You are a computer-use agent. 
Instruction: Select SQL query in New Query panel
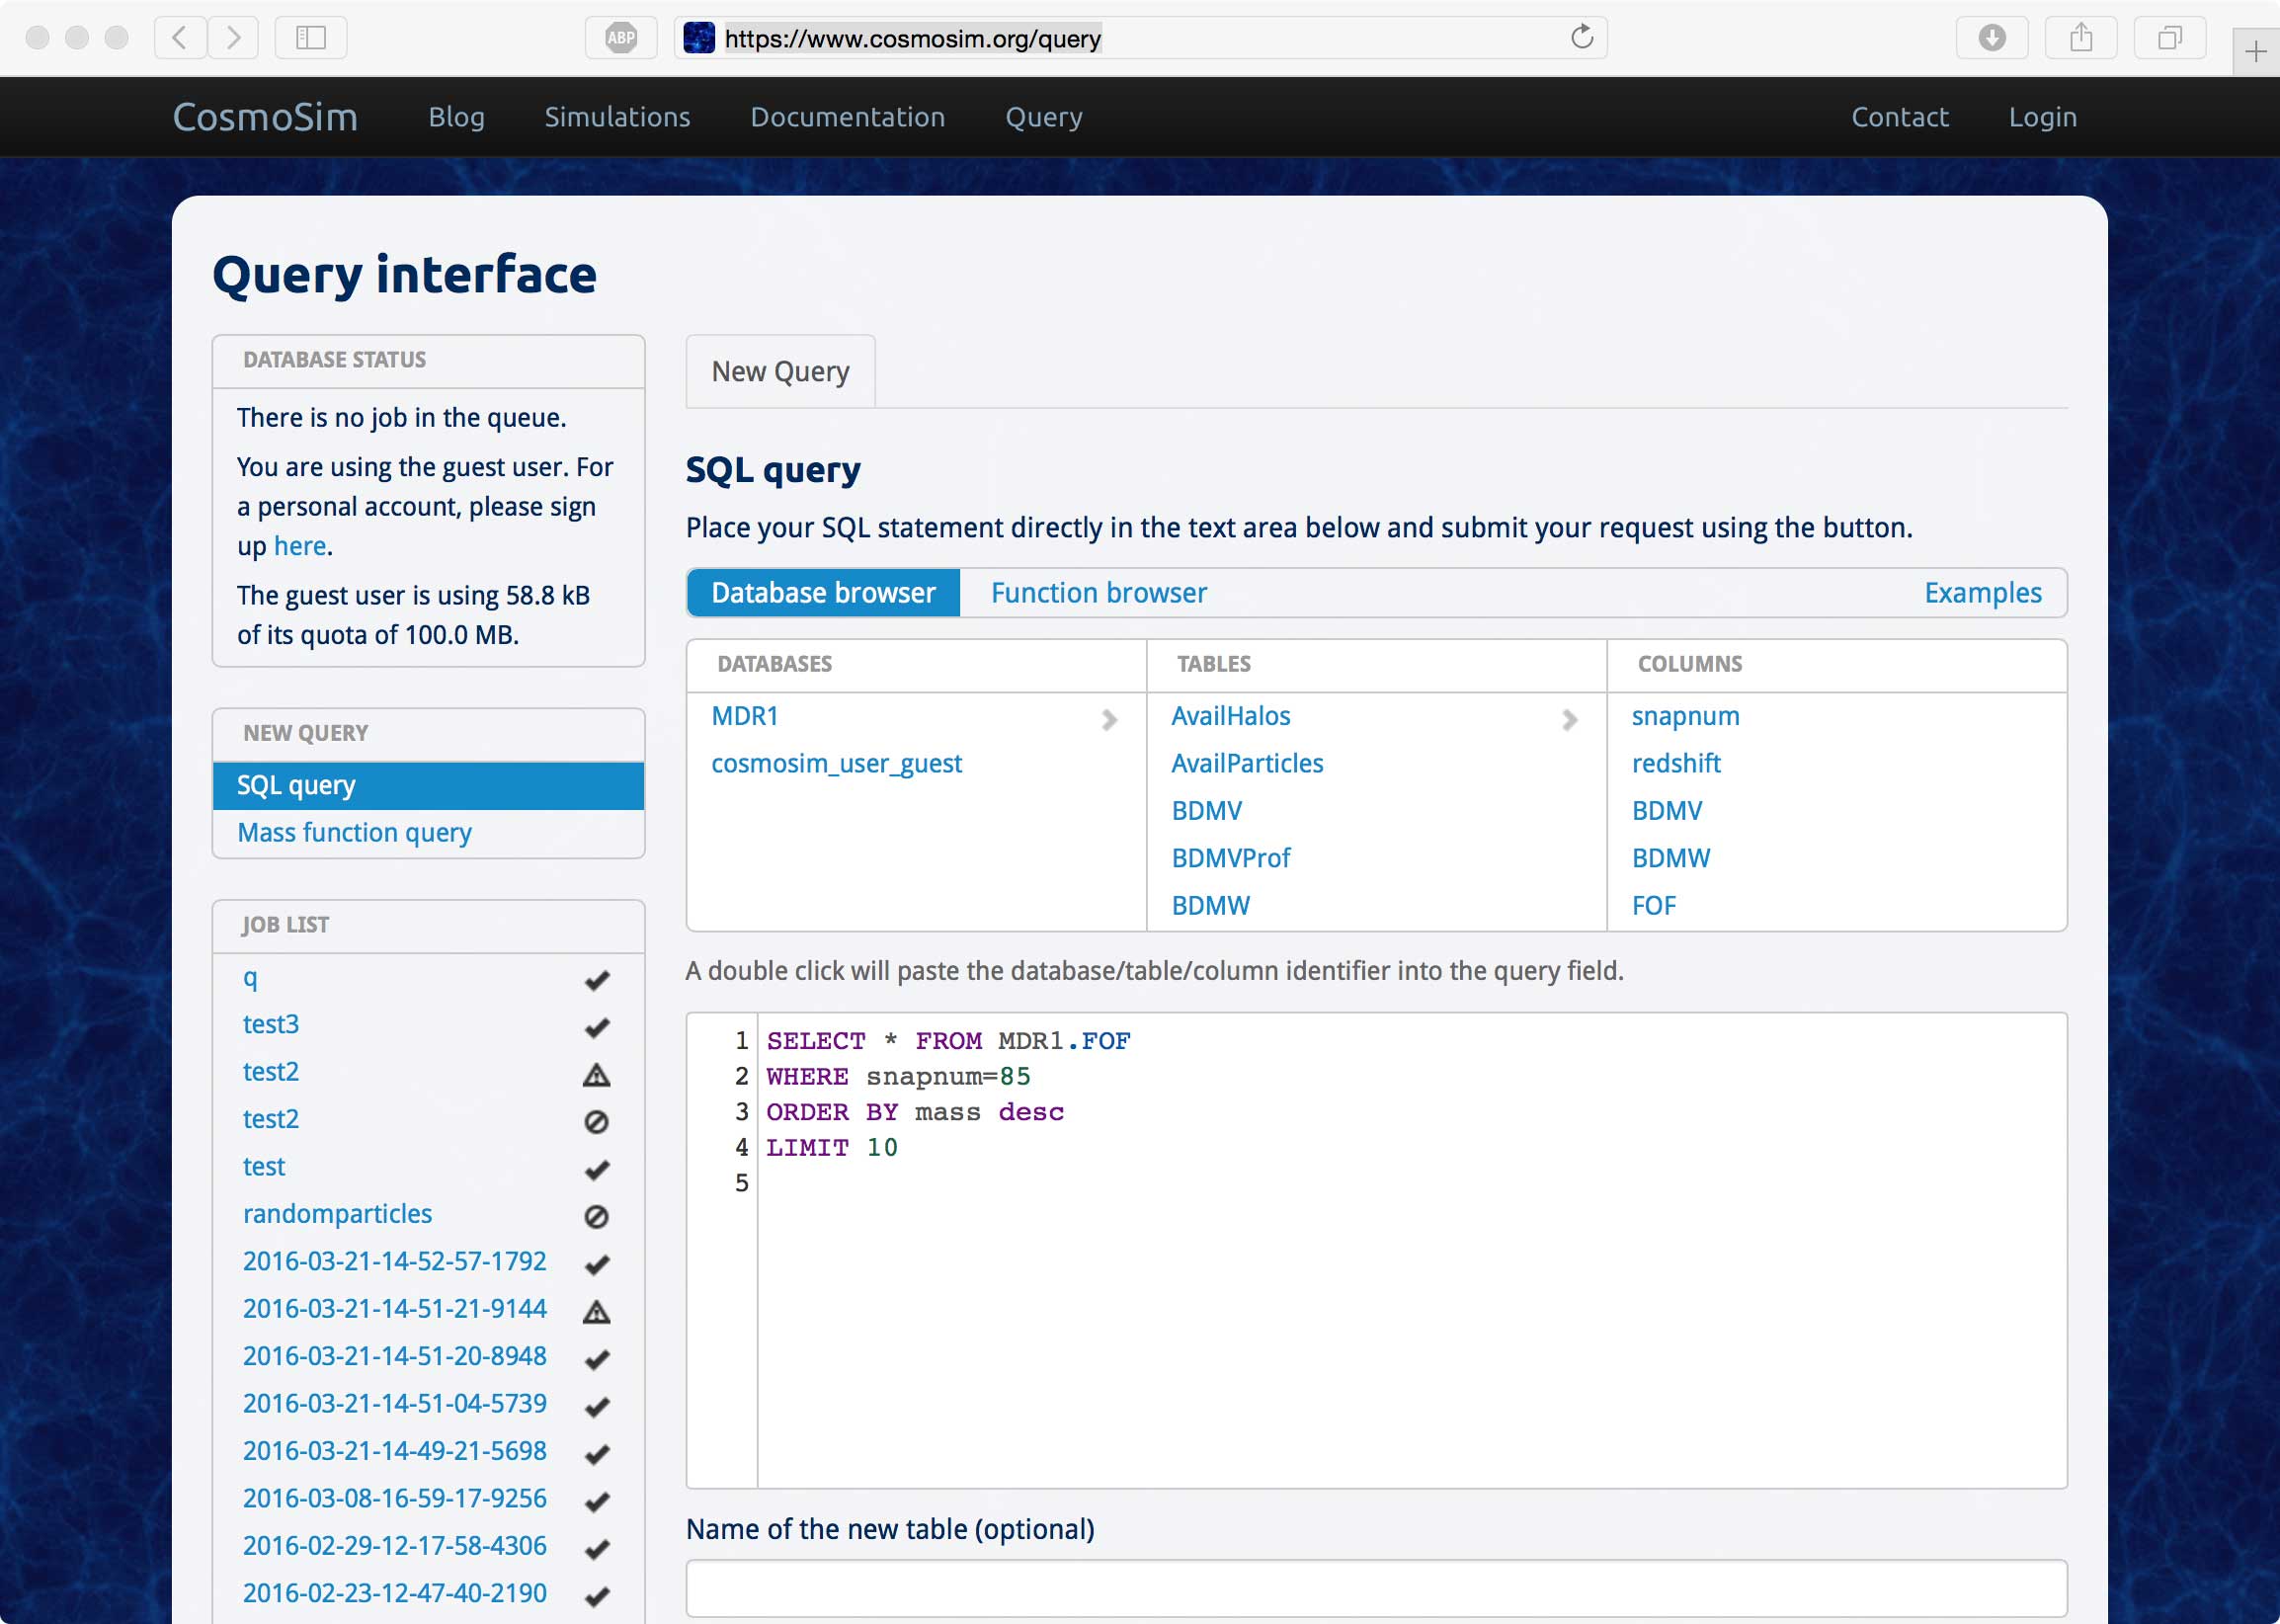pyautogui.click(x=428, y=786)
